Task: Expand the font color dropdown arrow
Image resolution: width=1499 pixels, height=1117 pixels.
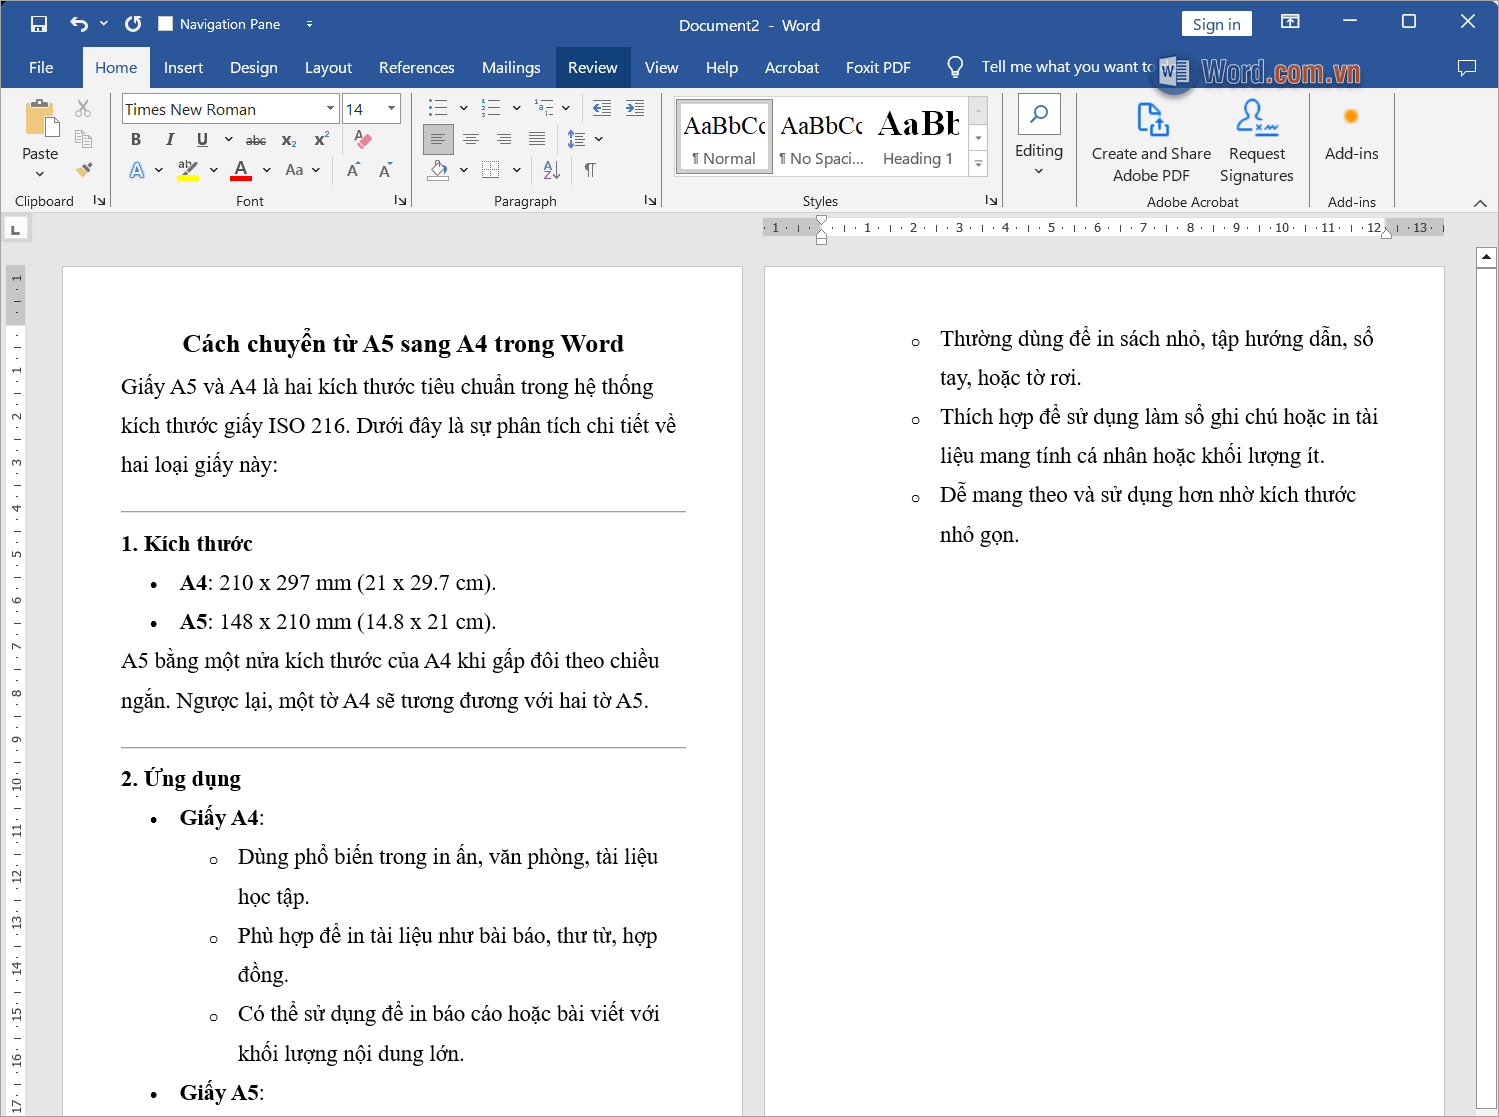Action: pyautogui.click(x=267, y=170)
